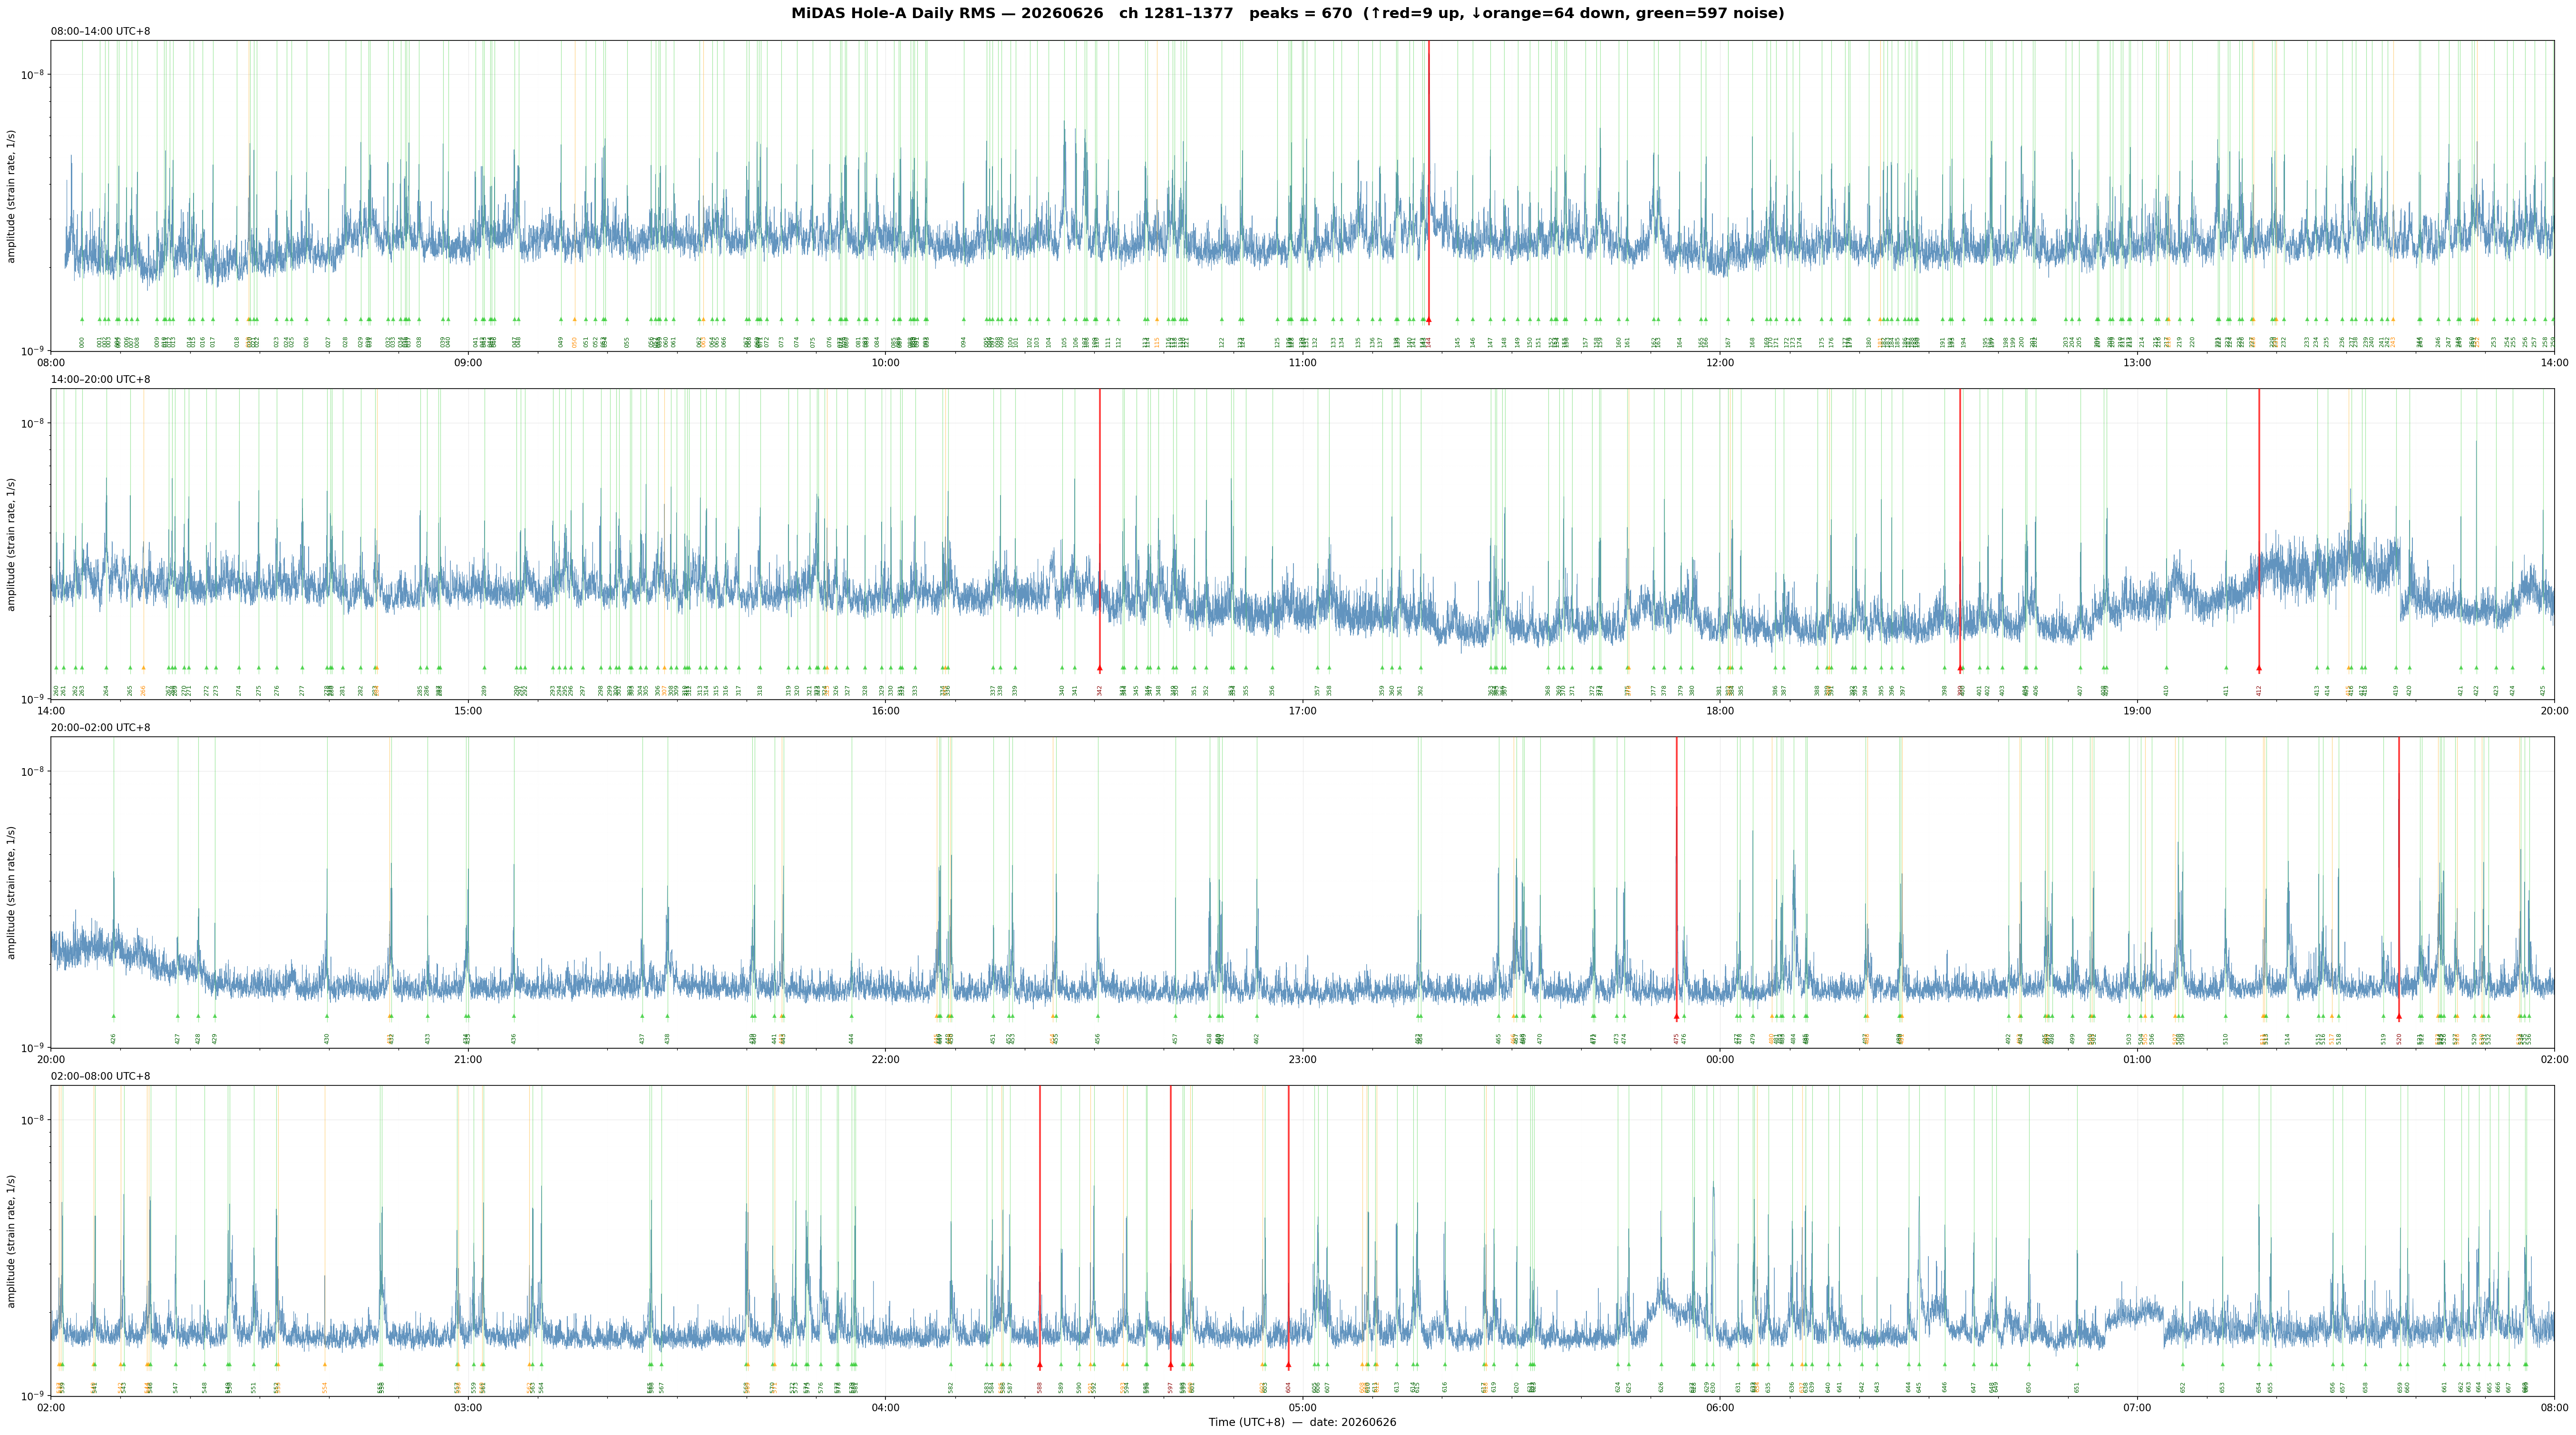
Task: Select the 07:00 time tick label
Action: [x=2137, y=1408]
